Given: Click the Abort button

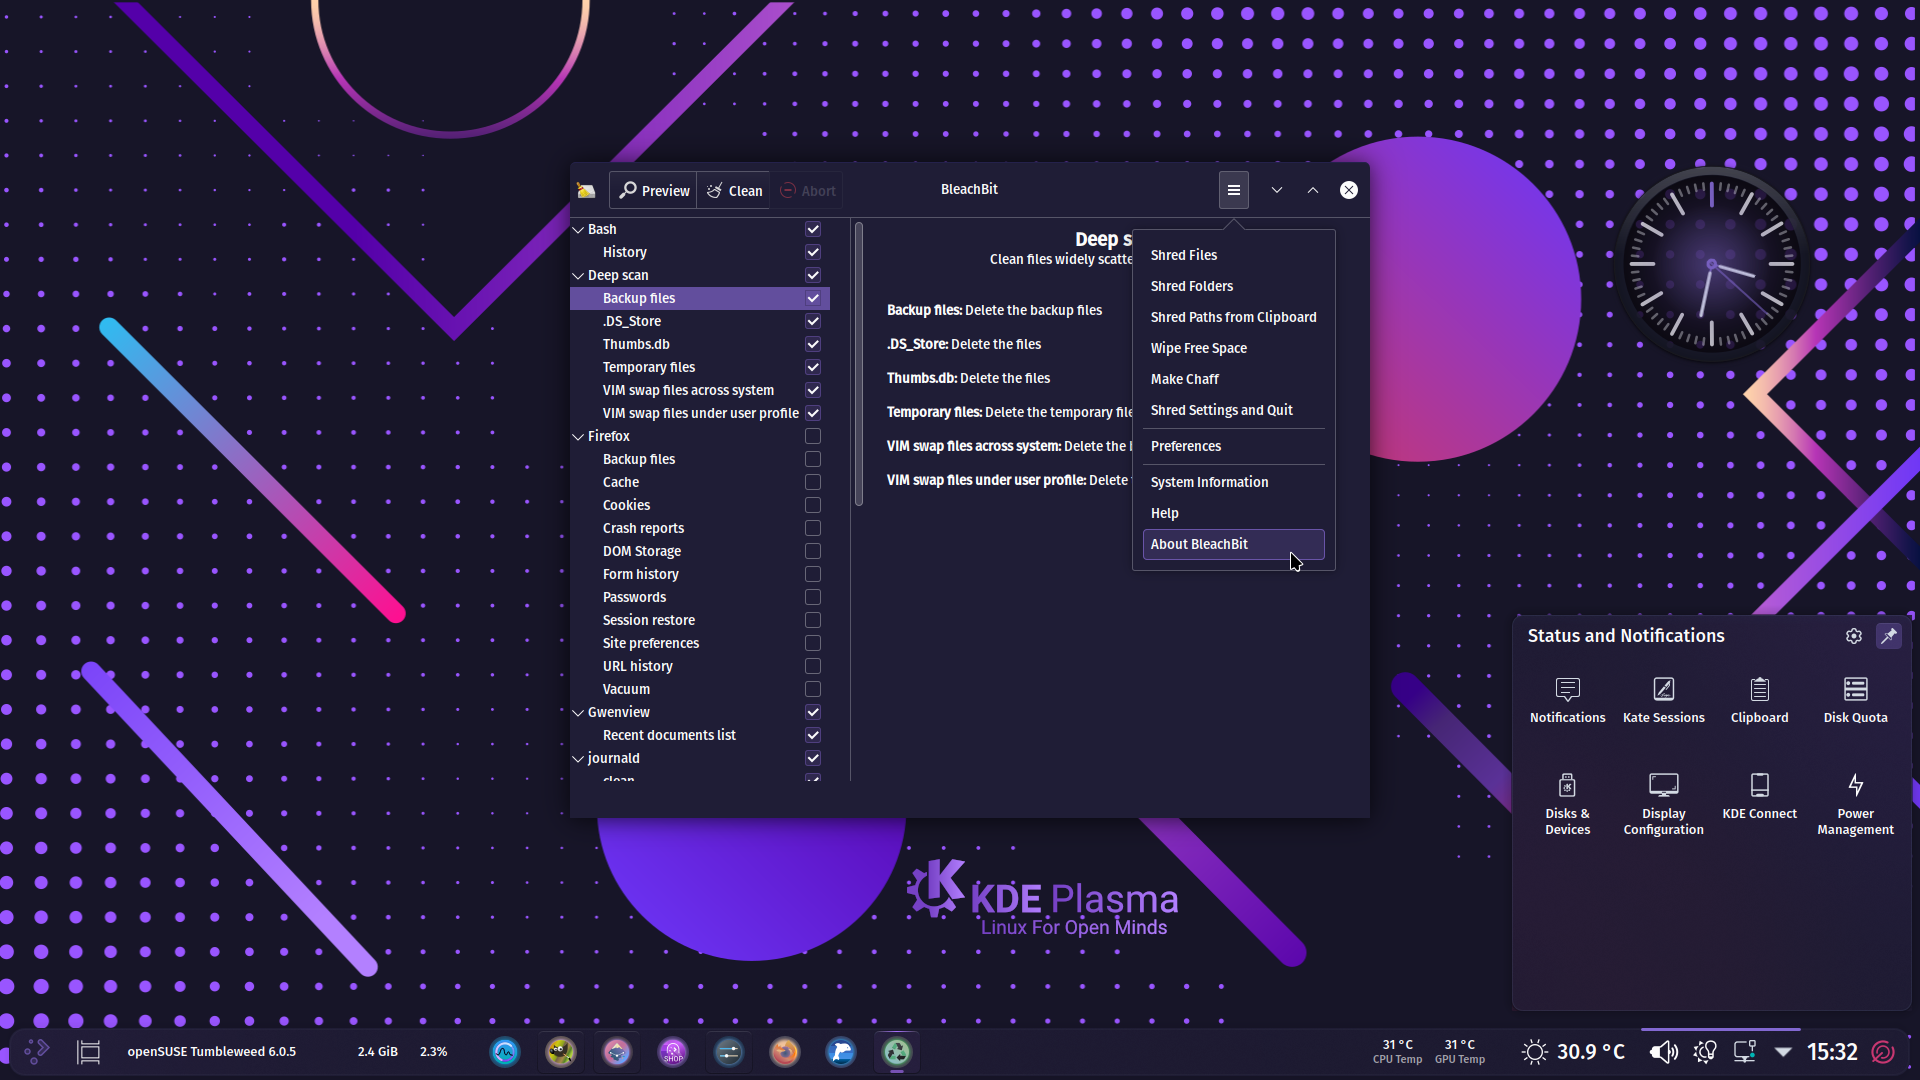Looking at the screenshot, I should coord(807,191).
